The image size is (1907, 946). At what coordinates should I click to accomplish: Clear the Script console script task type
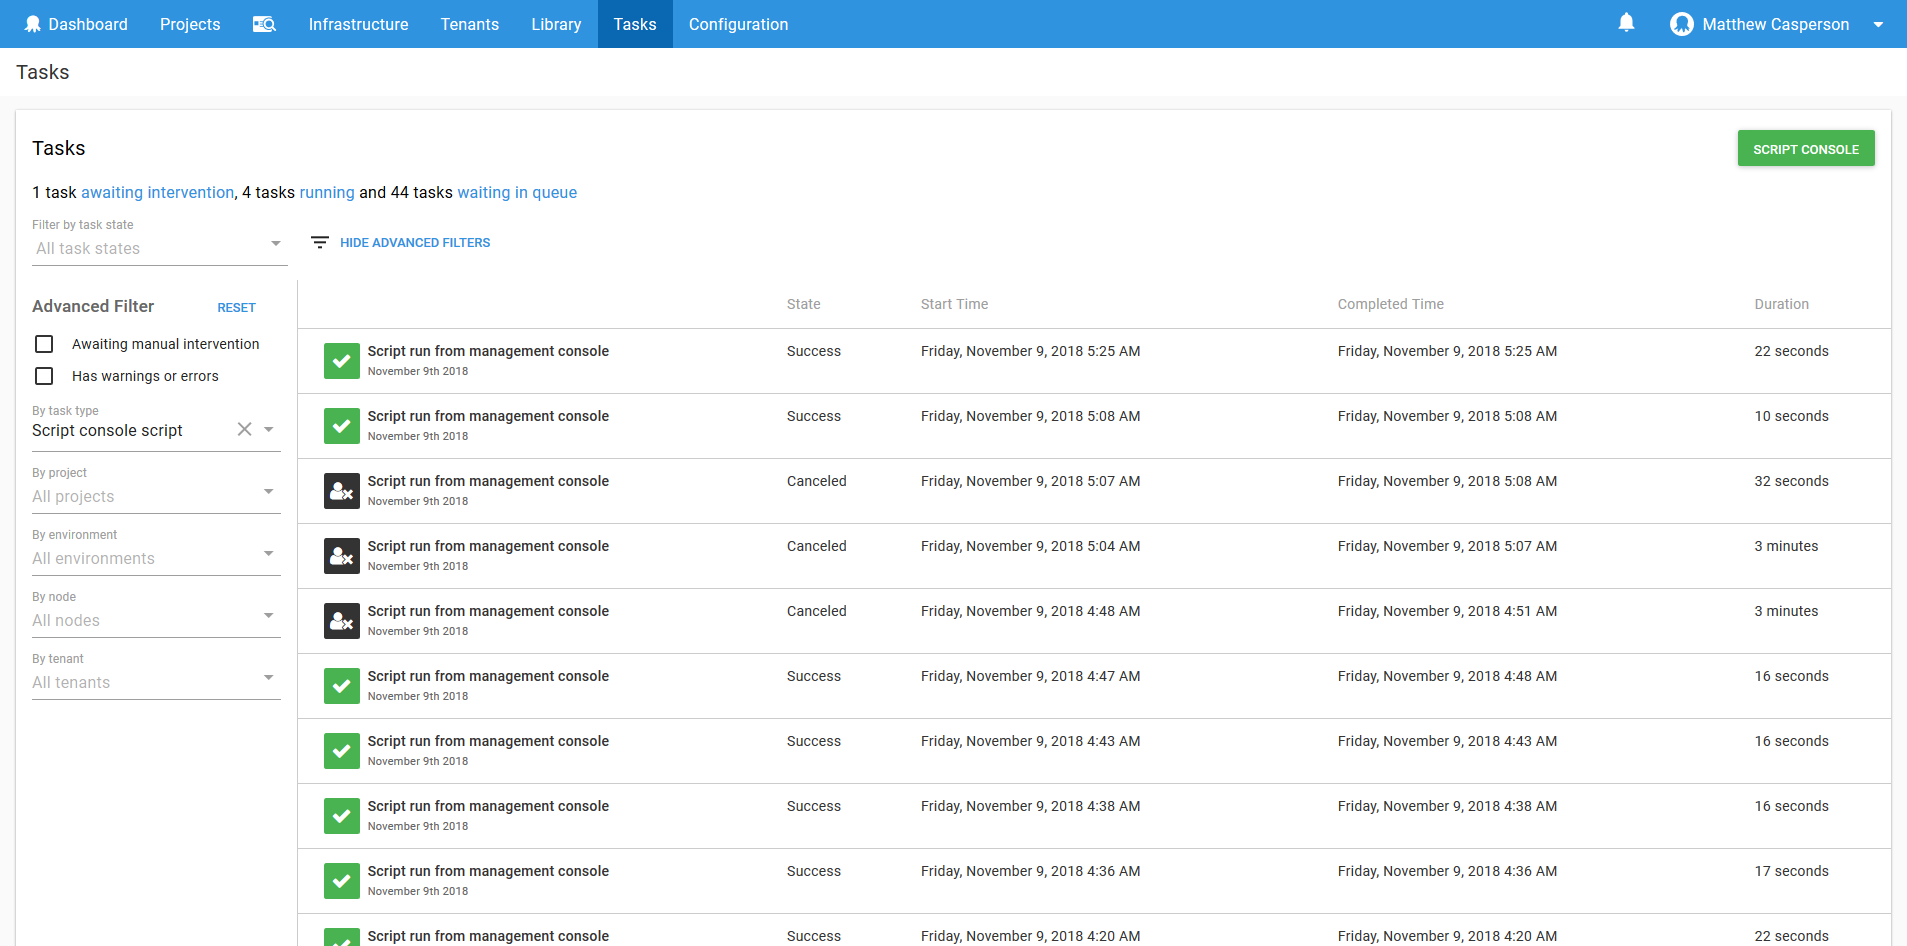tap(244, 429)
